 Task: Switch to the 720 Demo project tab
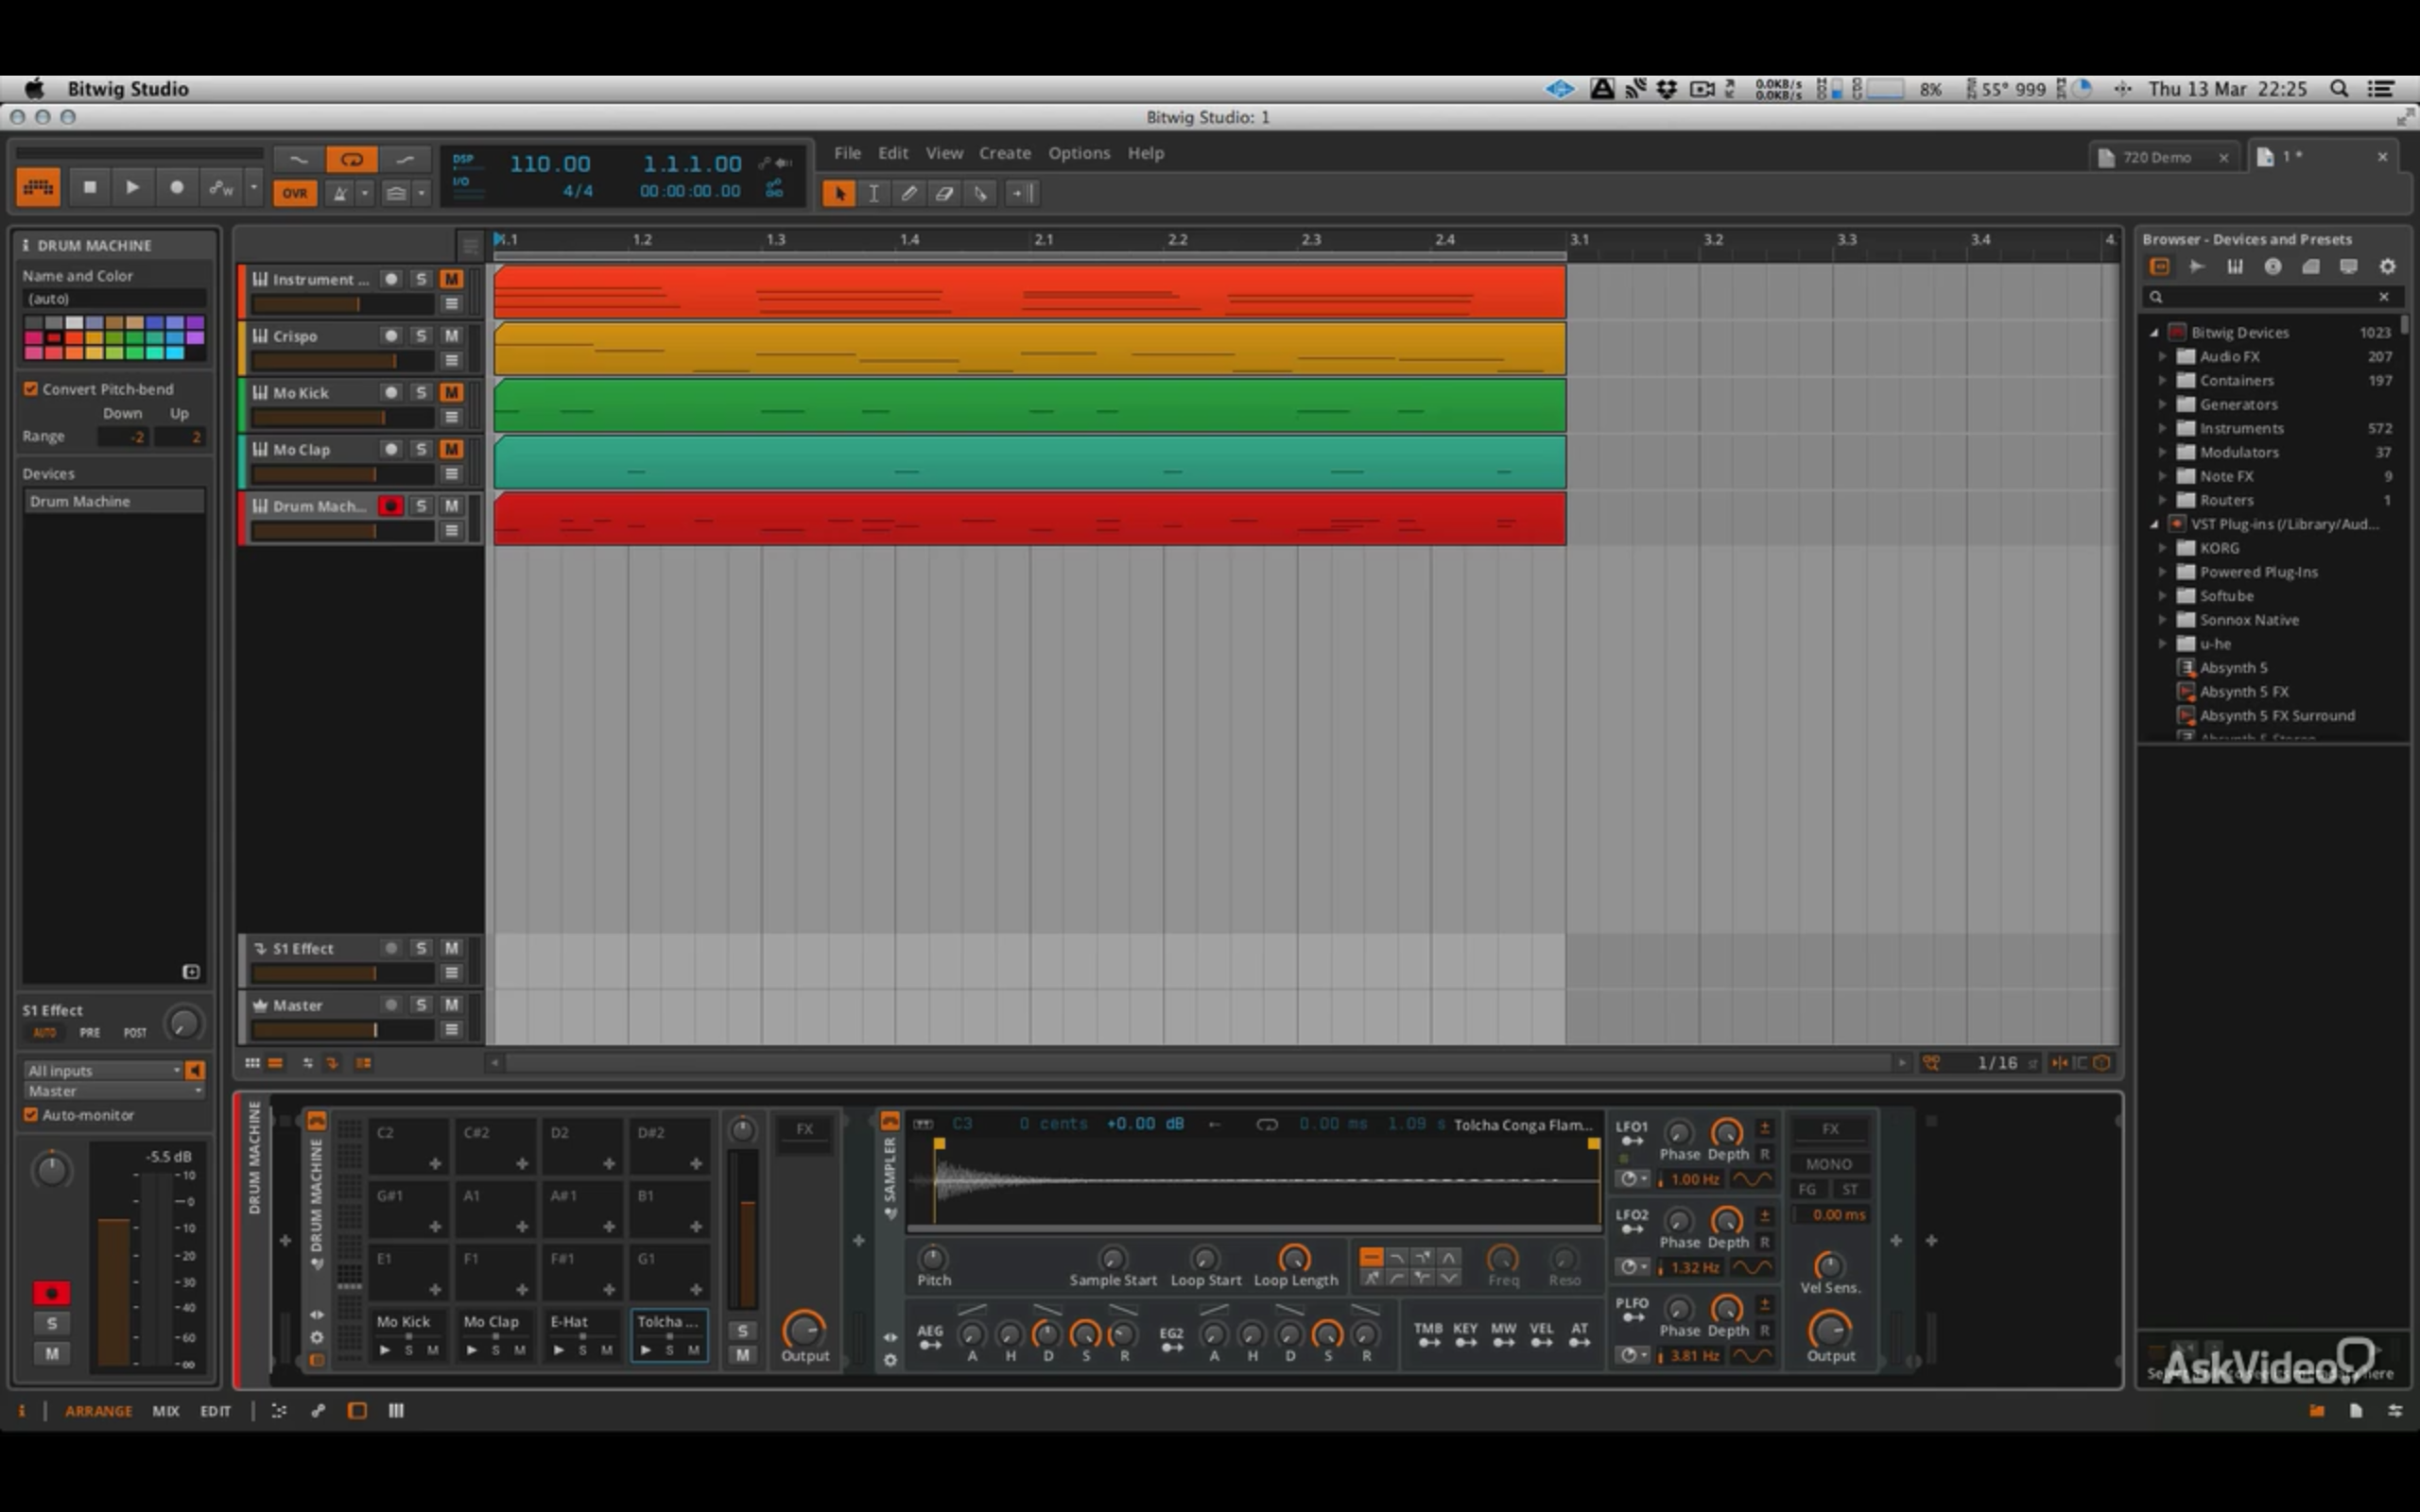coord(2157,157)
